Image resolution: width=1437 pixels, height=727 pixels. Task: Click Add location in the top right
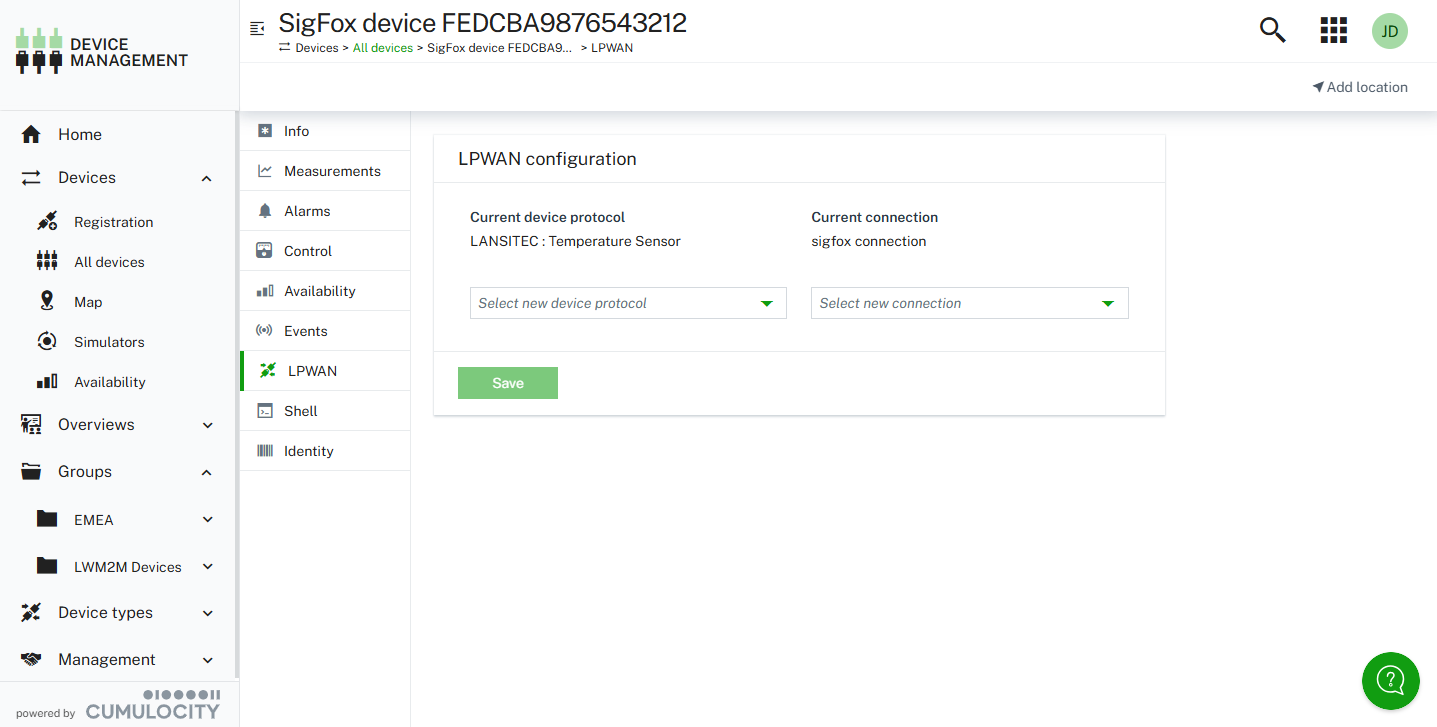coord(1359,86)
